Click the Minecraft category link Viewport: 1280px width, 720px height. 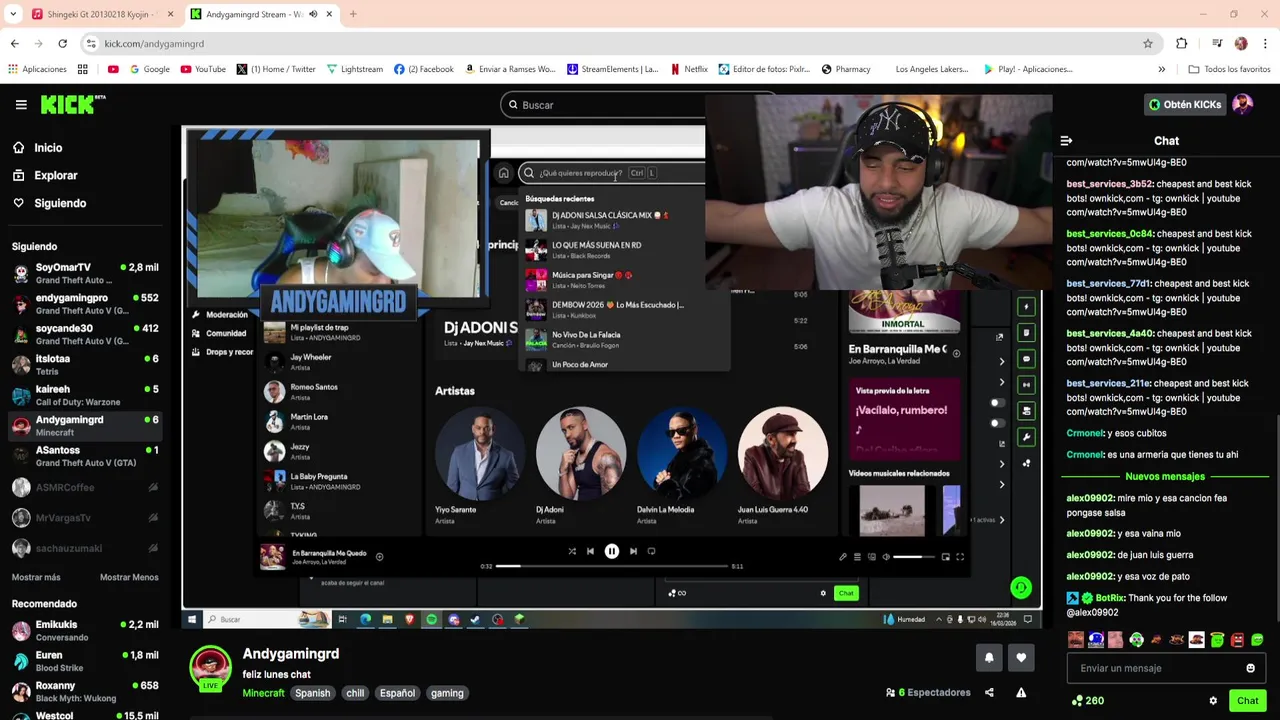click(x=263, y=693)
